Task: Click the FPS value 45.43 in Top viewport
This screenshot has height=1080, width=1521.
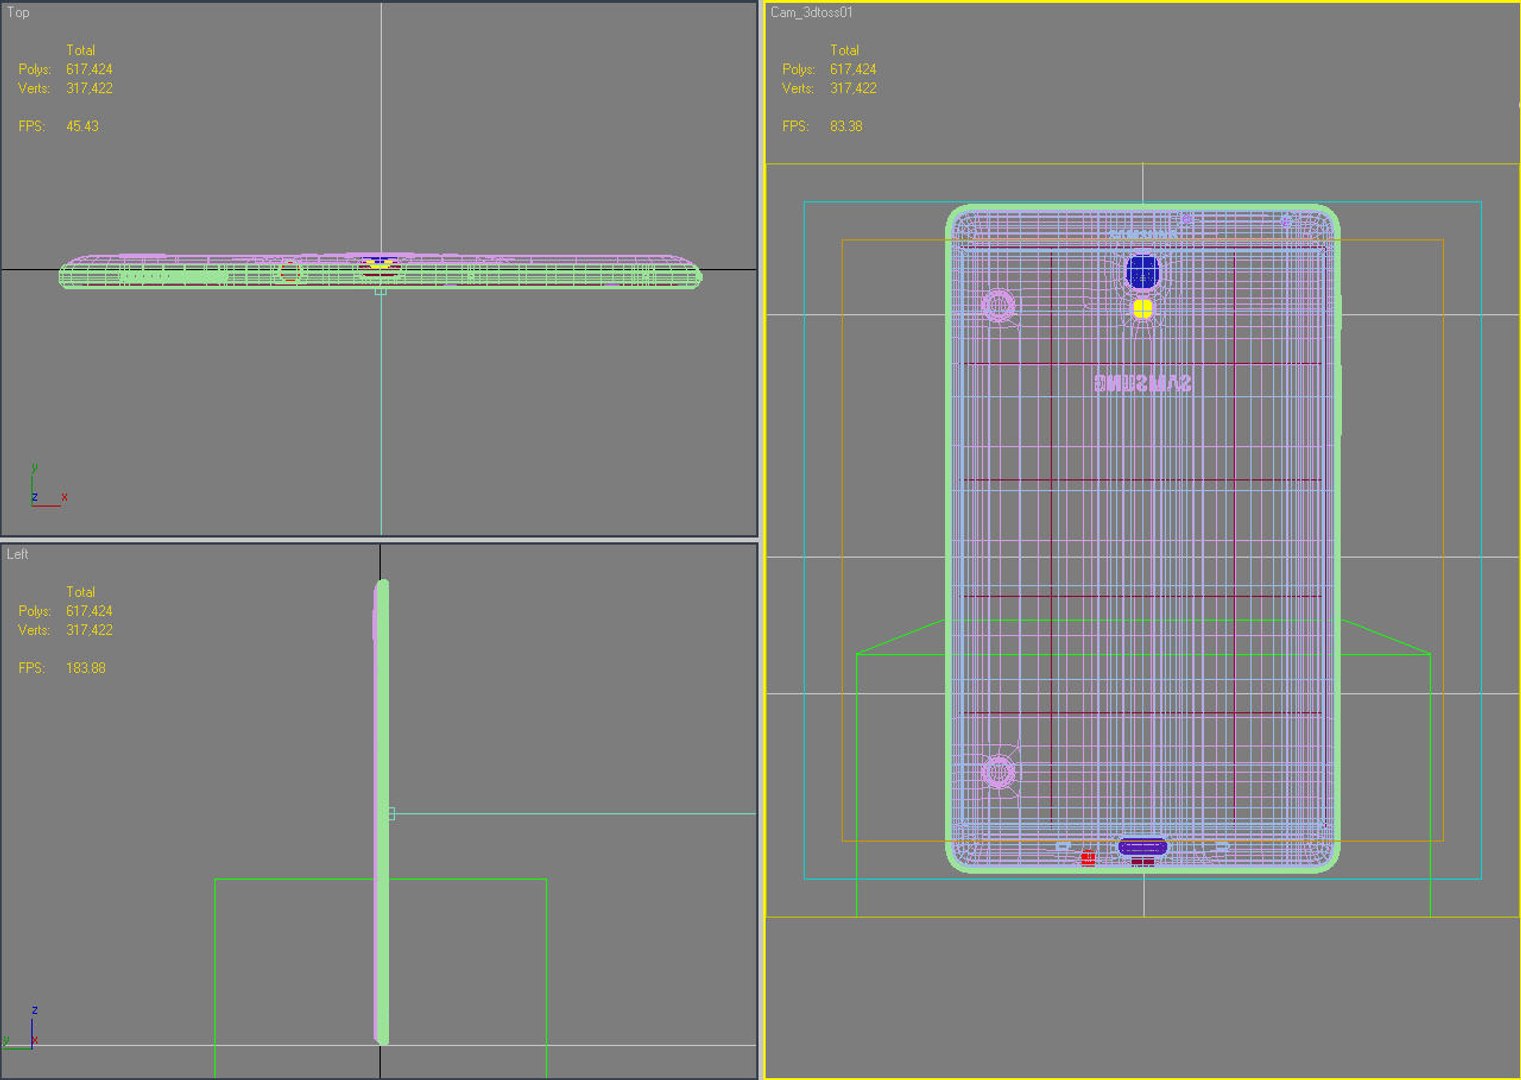Action: click(82, 126)
